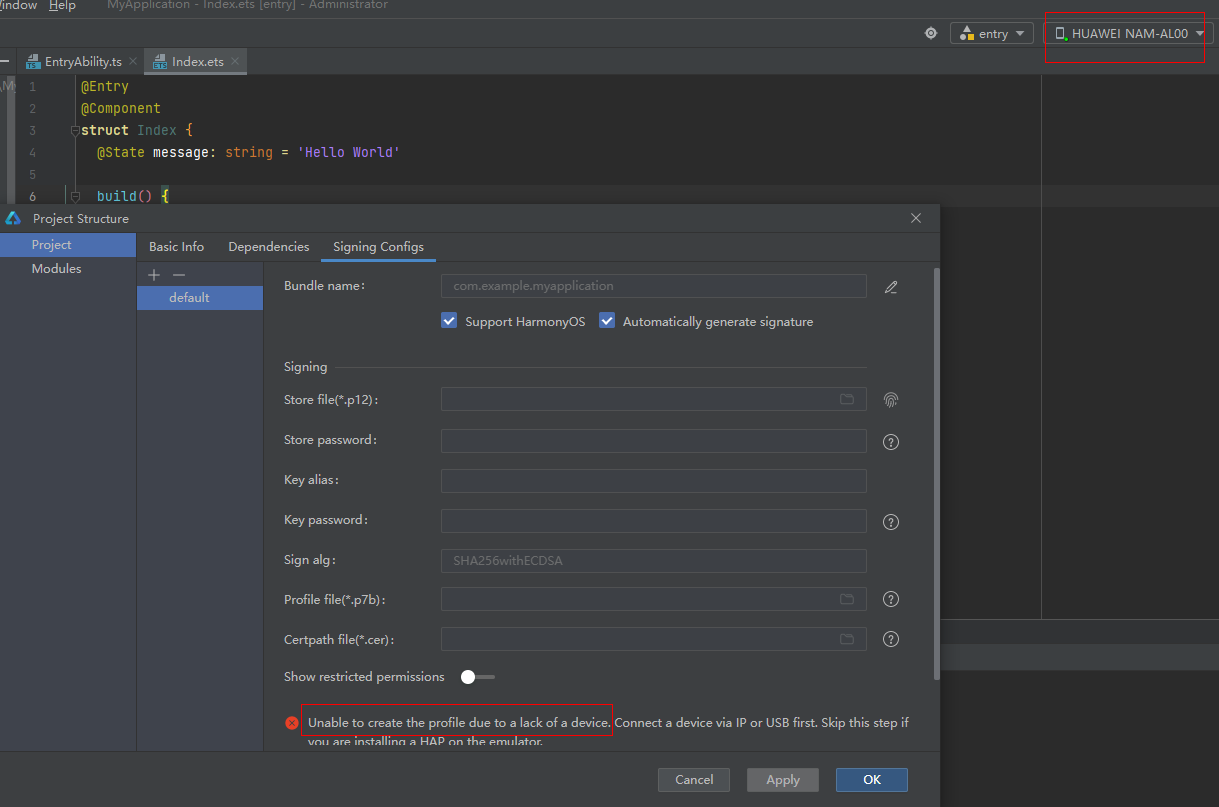The height and width of the screenshot is (807, 1219).
Task: Click the pencil icon beside Bundle name
Action: (x=891, y=287)
